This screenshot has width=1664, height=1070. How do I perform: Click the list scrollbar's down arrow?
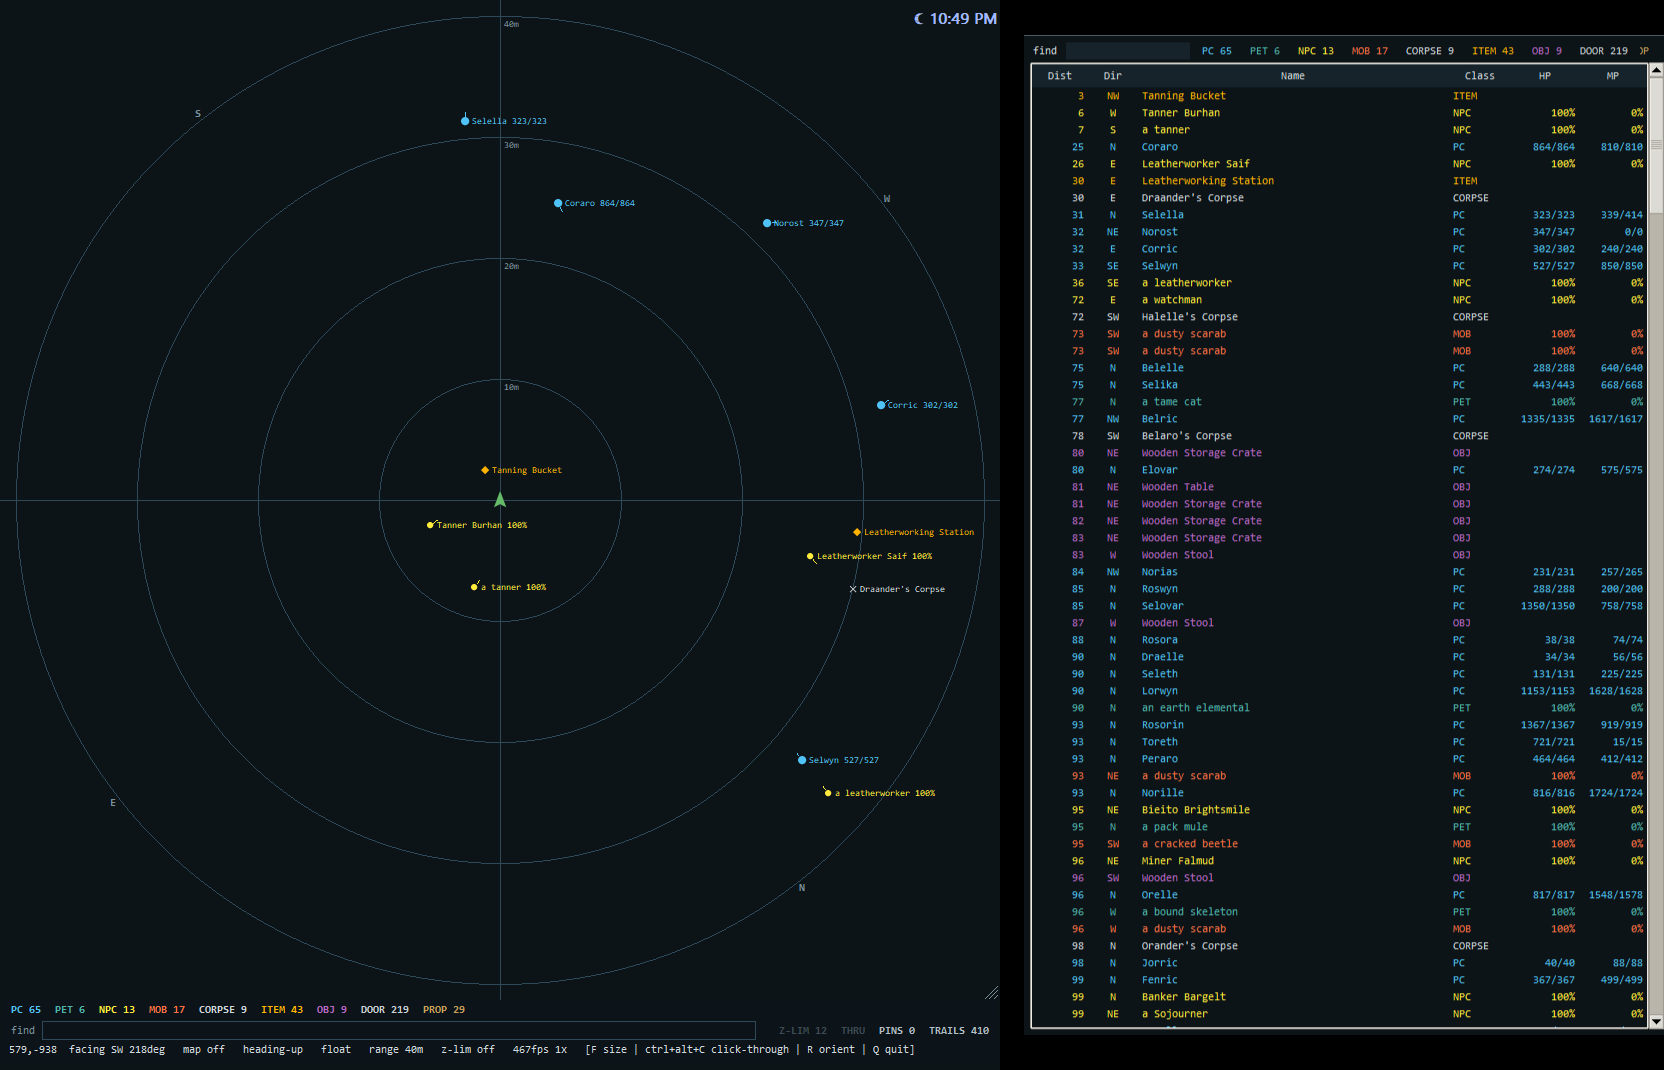[1656, 1022]
